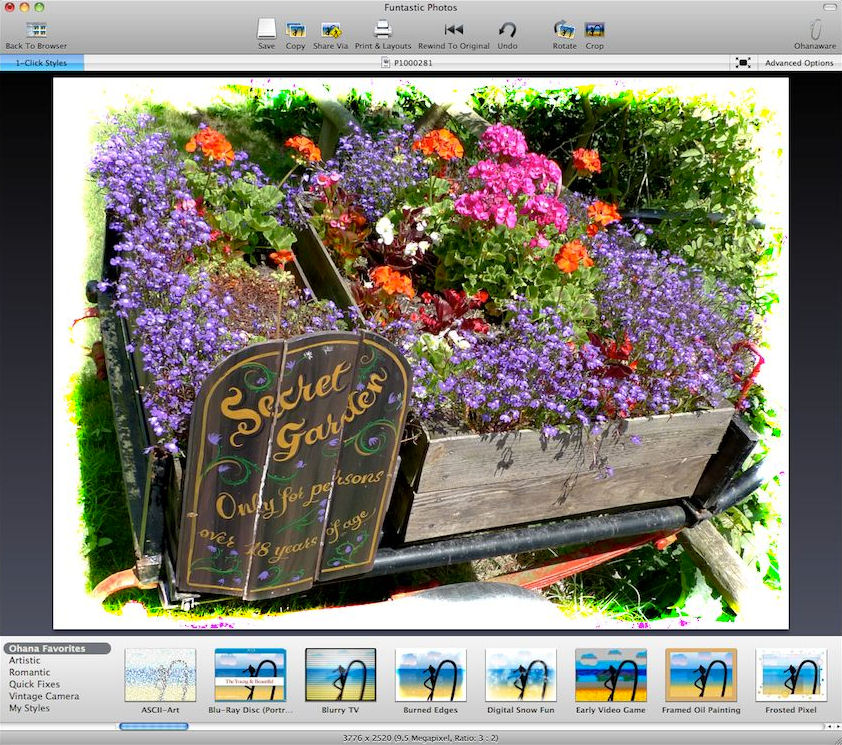Click the Back To Browser icon
The width and height of the screenshot is (842, 745).
pos(36,30)
